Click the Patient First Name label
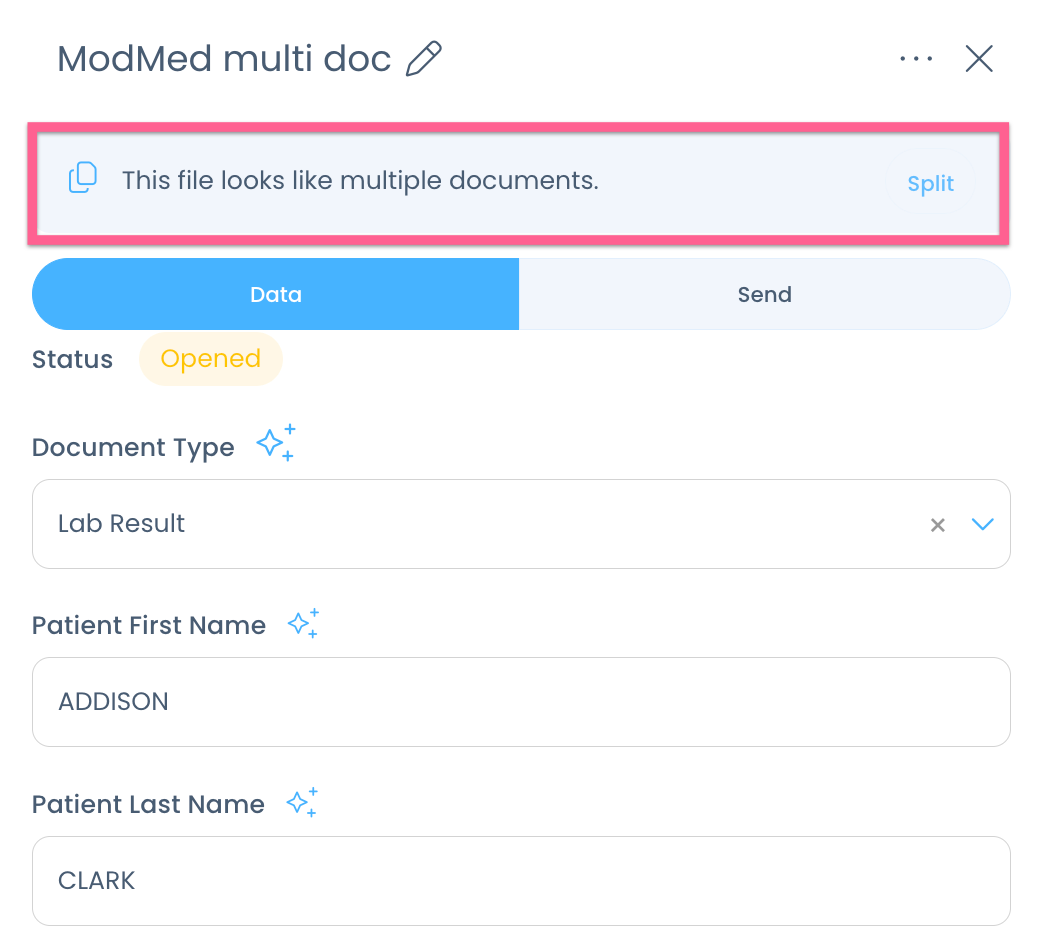Viewport: 1040px width, 940px height. tap(149, 625)
